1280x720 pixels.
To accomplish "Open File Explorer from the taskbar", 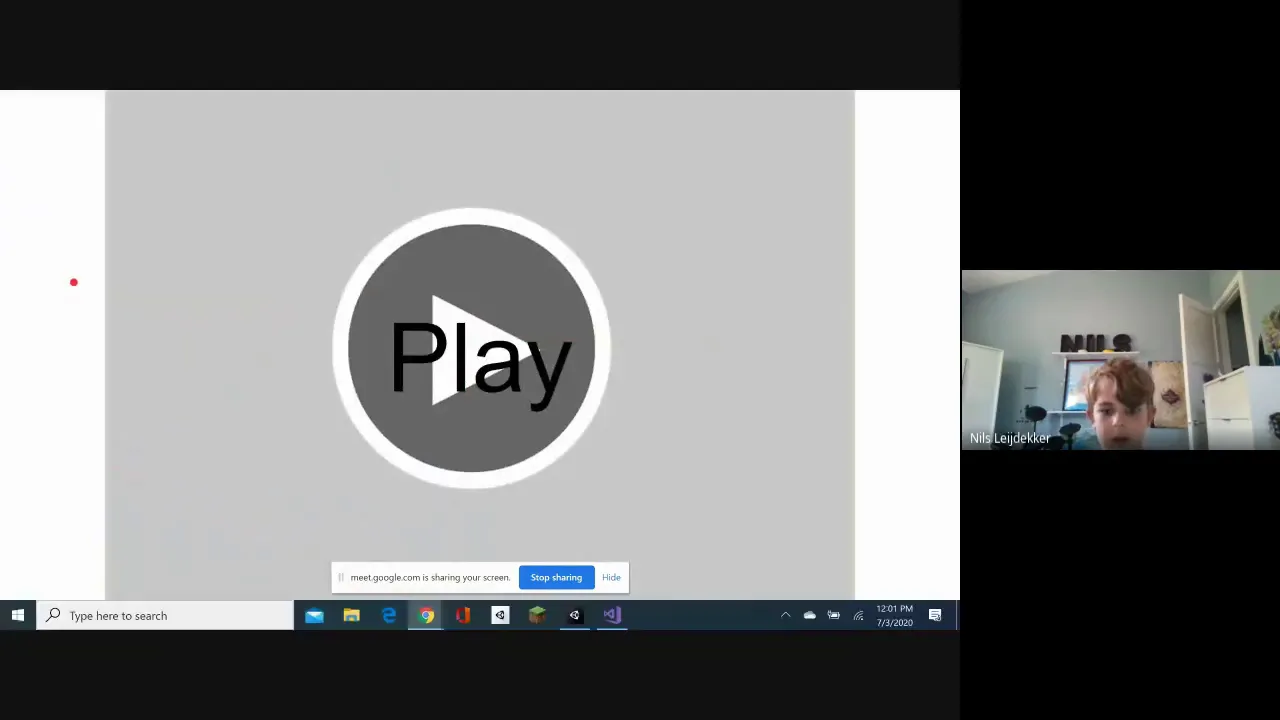I will click(x=351, y=615).
